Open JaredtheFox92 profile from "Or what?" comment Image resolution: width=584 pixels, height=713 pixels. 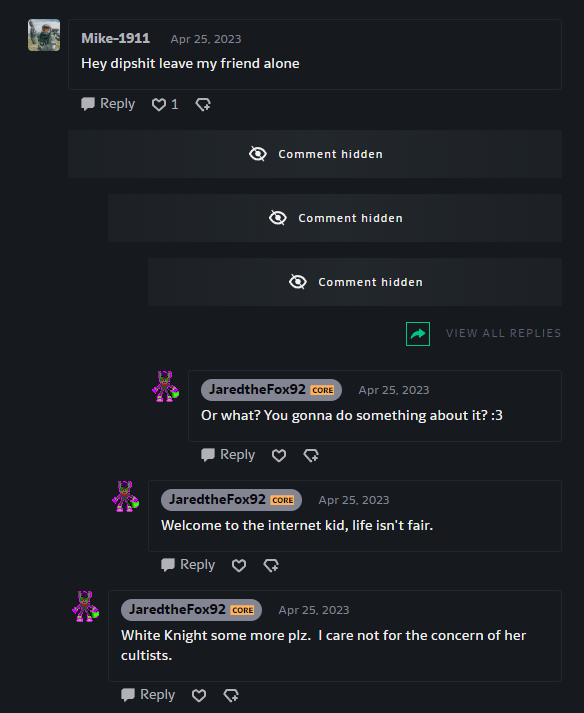pos(257,390)
